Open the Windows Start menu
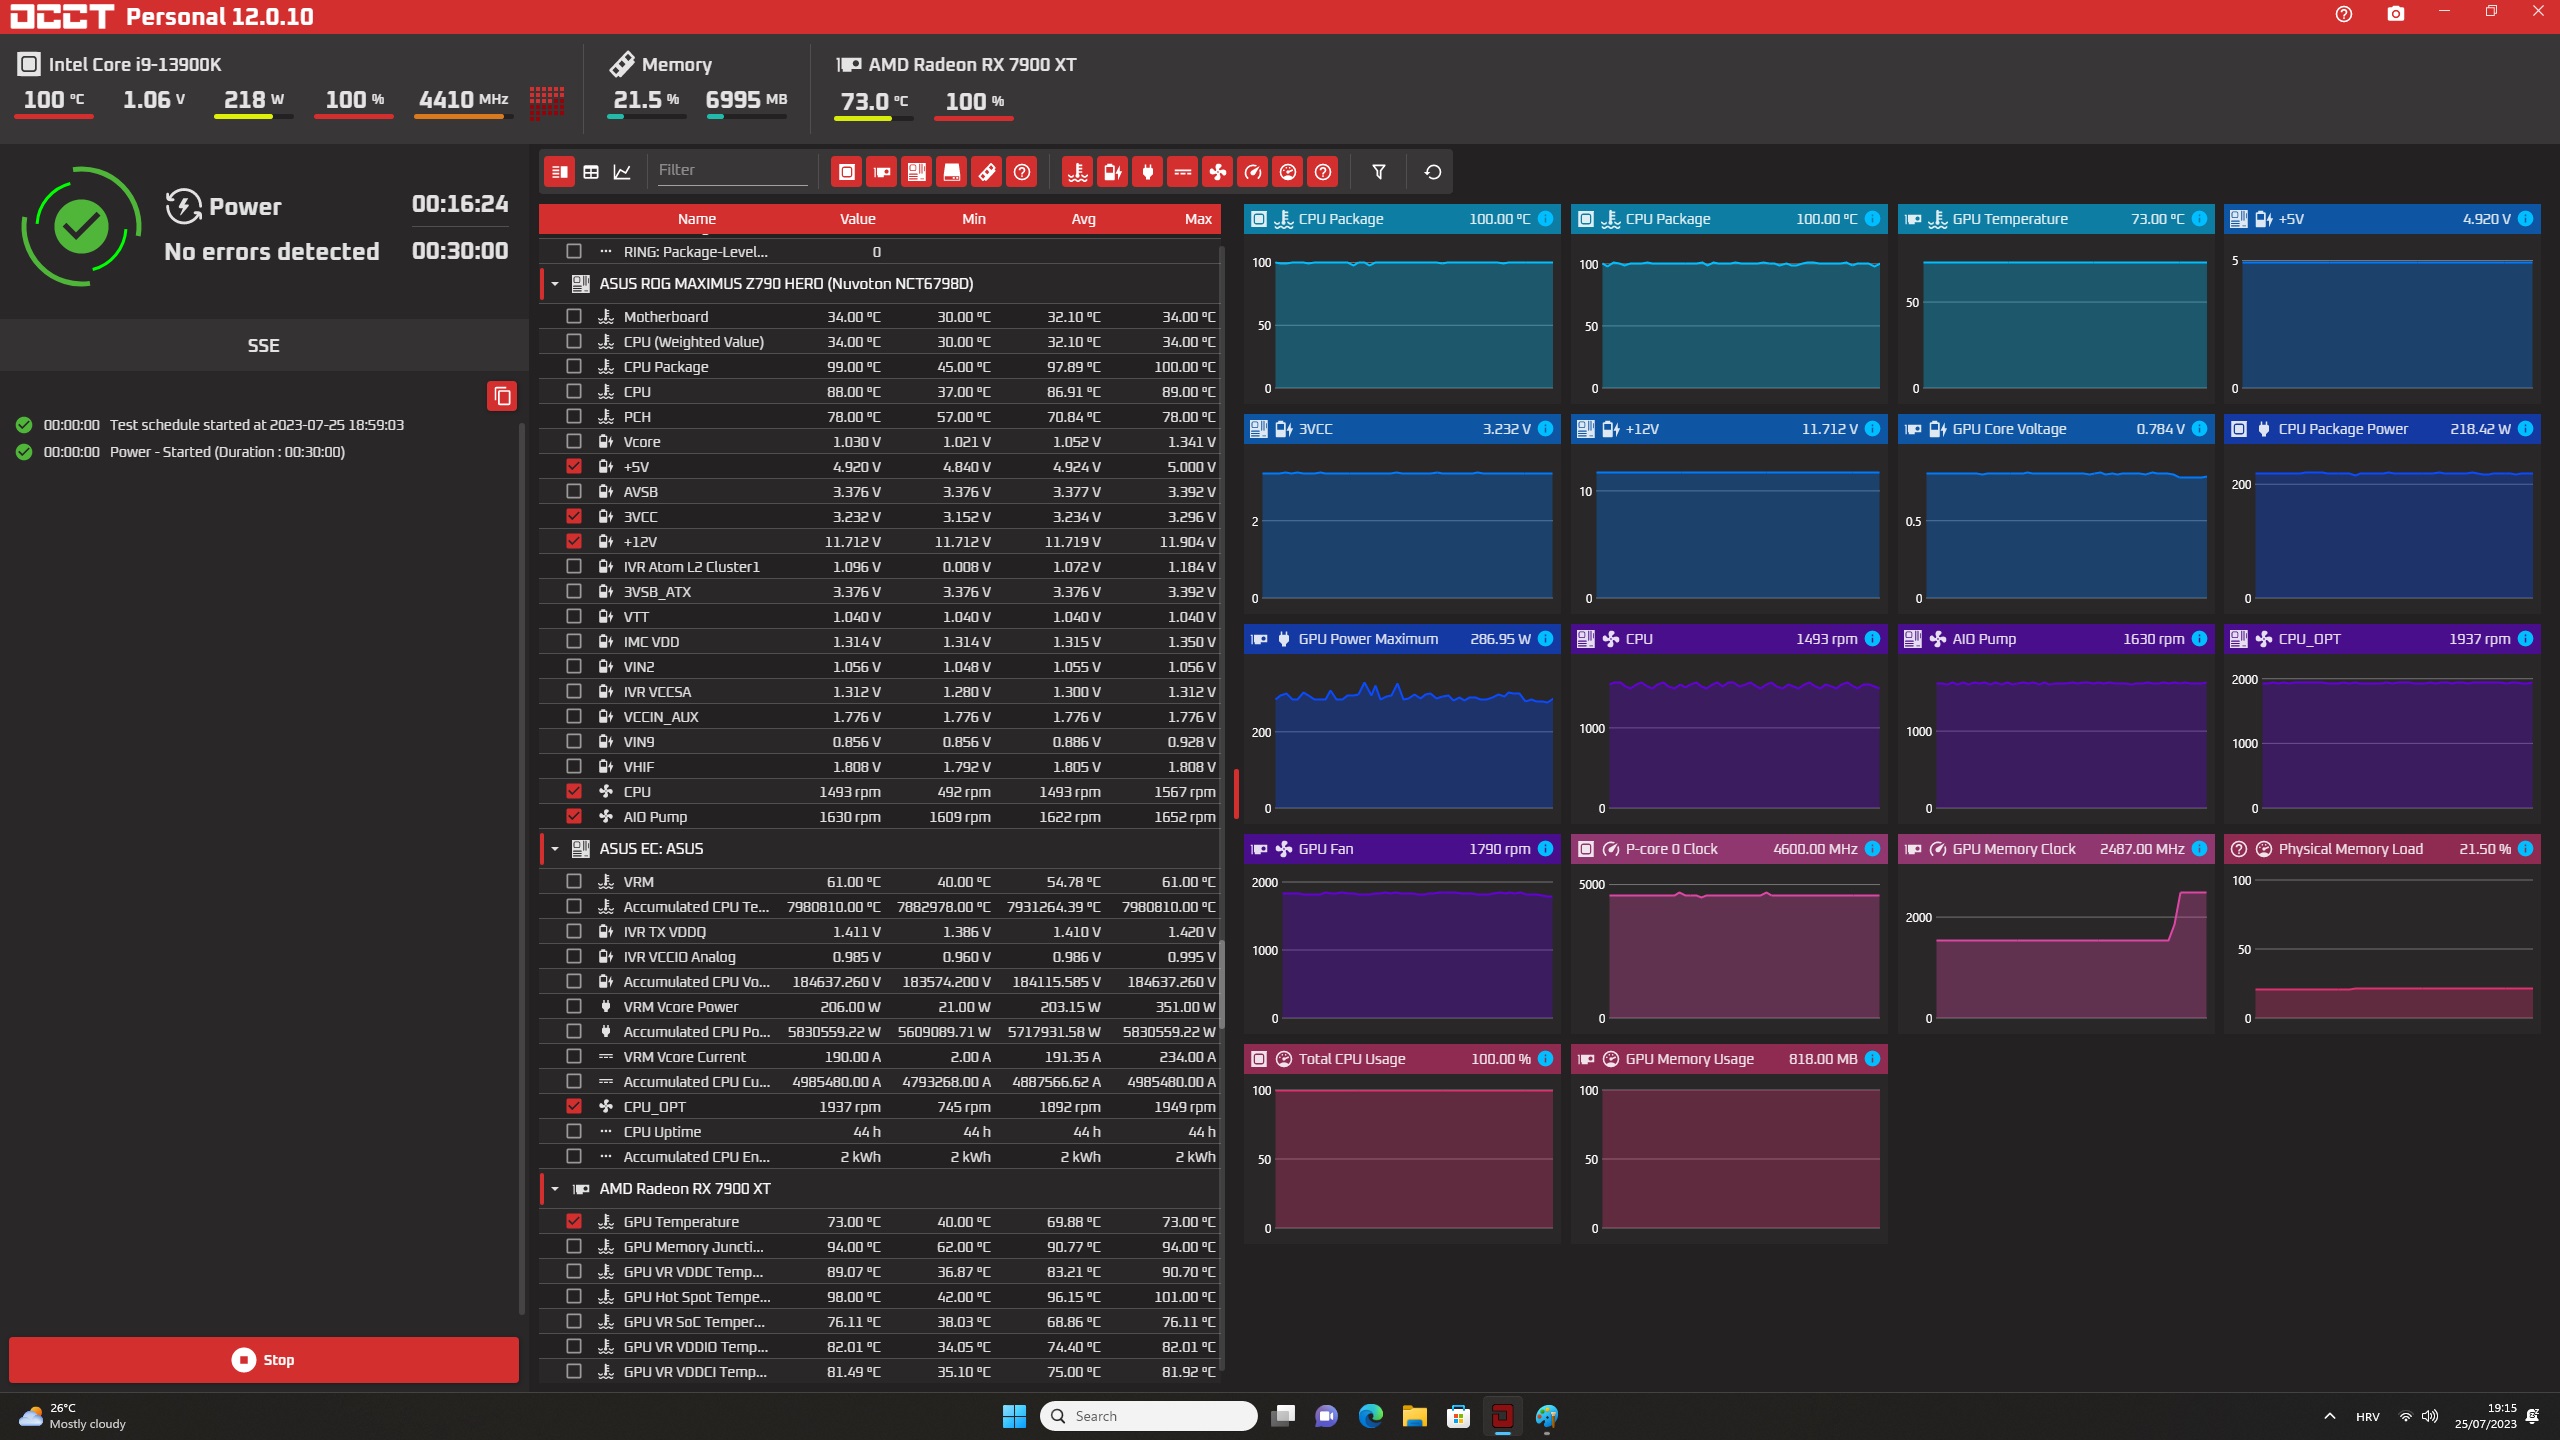Screen dimensions: 2560x1440 tap(1014, 1416)
